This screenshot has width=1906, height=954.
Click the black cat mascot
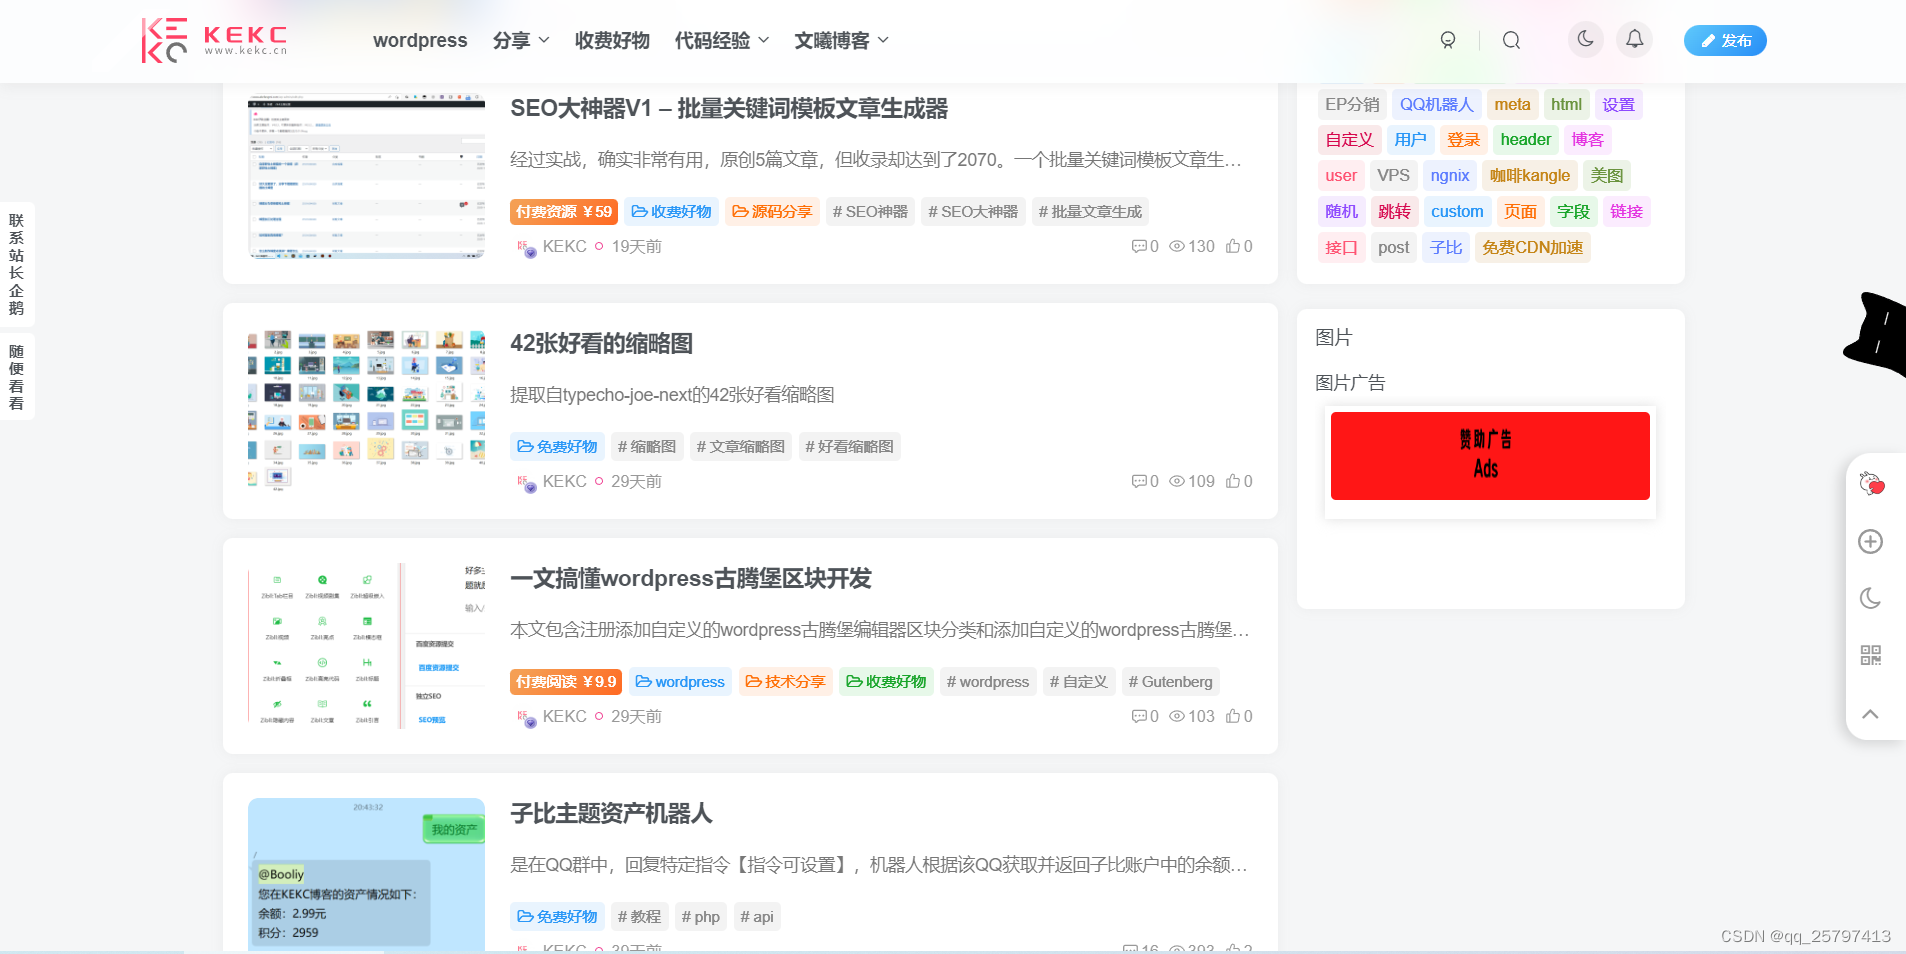click(x=1877, y=334)
